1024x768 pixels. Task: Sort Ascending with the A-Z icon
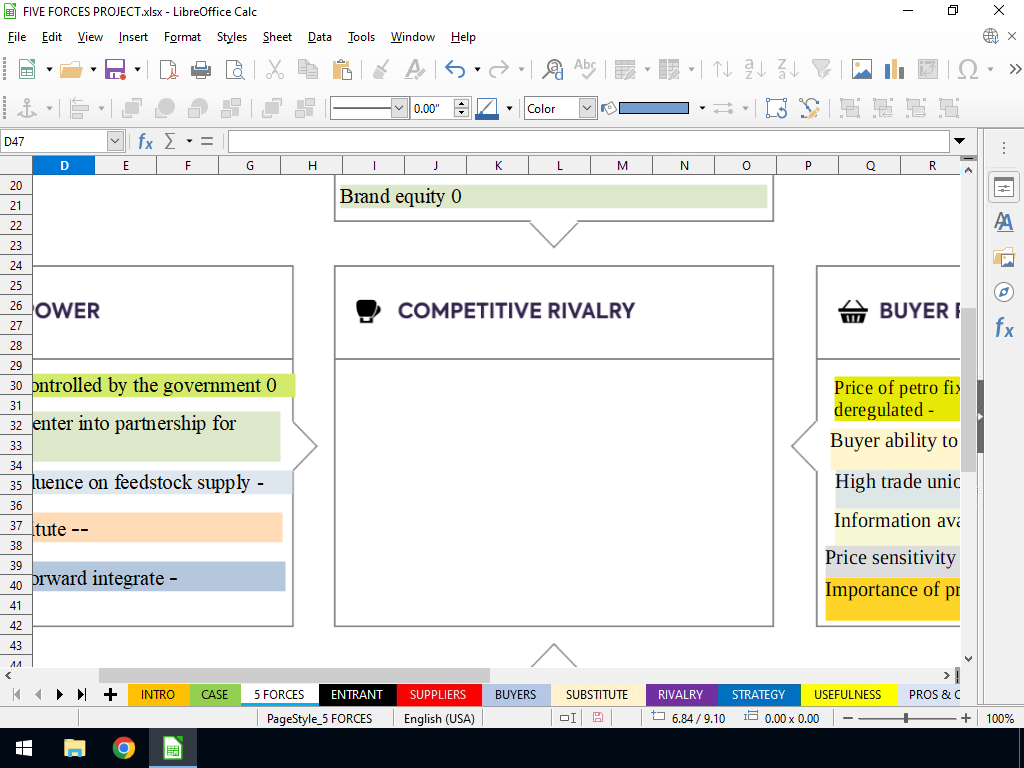[755, 69]
